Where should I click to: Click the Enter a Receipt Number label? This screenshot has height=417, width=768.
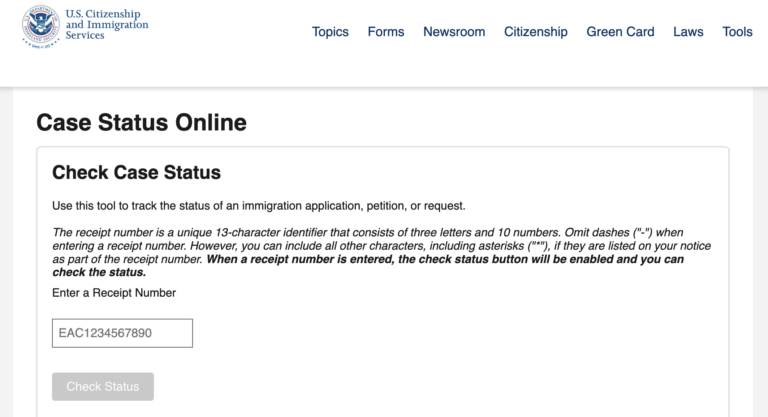(x=114, y=293)
